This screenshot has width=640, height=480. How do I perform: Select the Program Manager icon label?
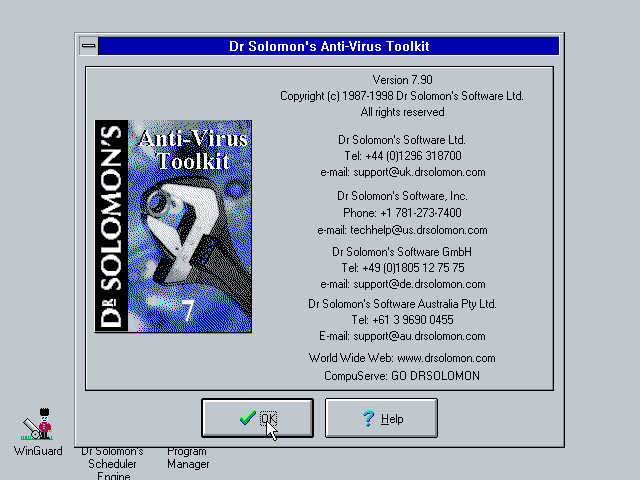click(188, 458)
